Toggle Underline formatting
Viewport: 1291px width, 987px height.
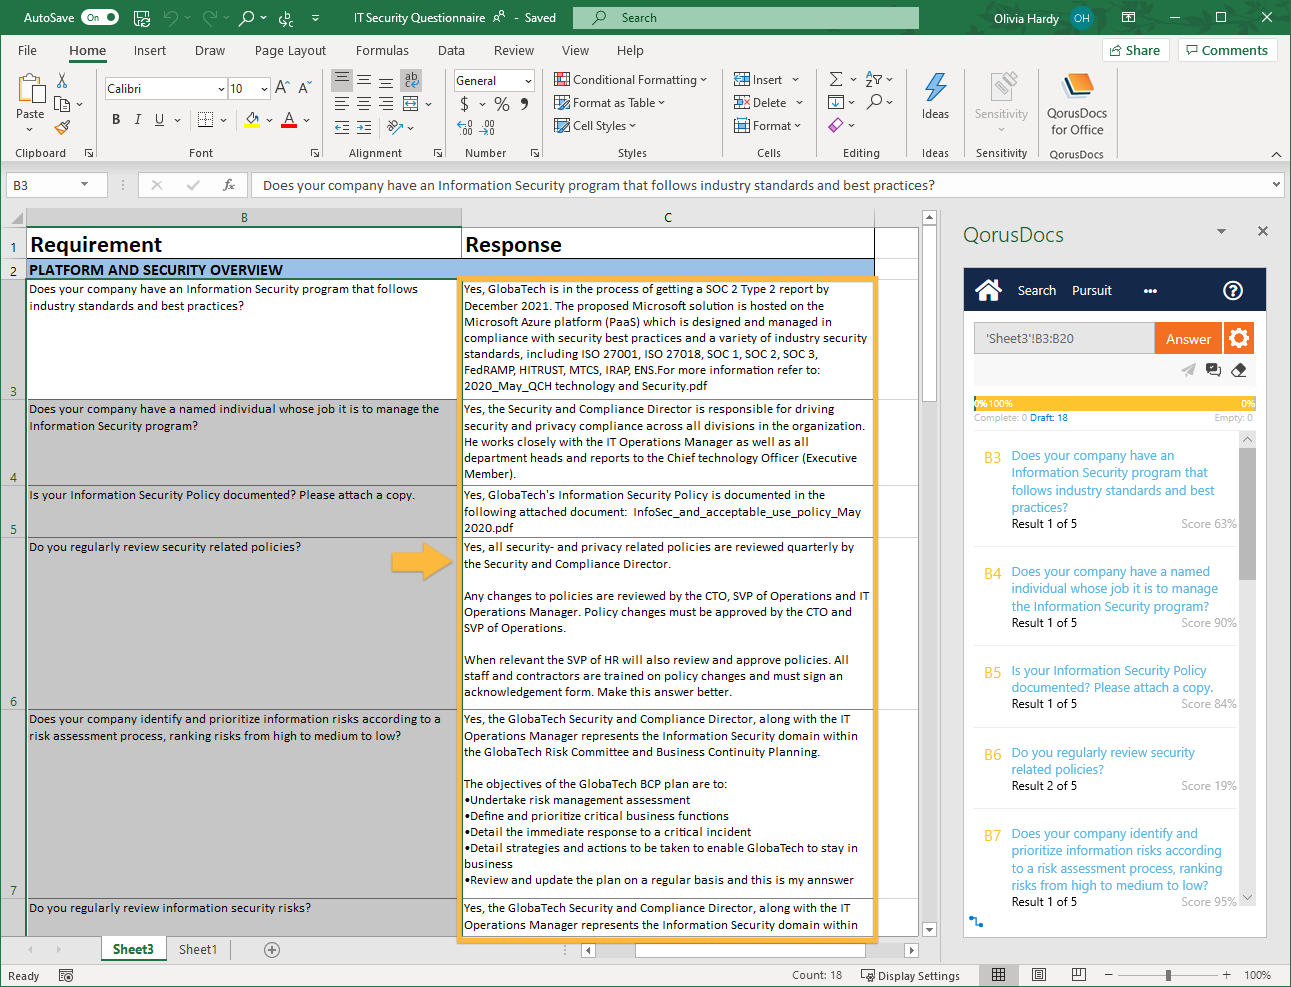pos(159,119)
